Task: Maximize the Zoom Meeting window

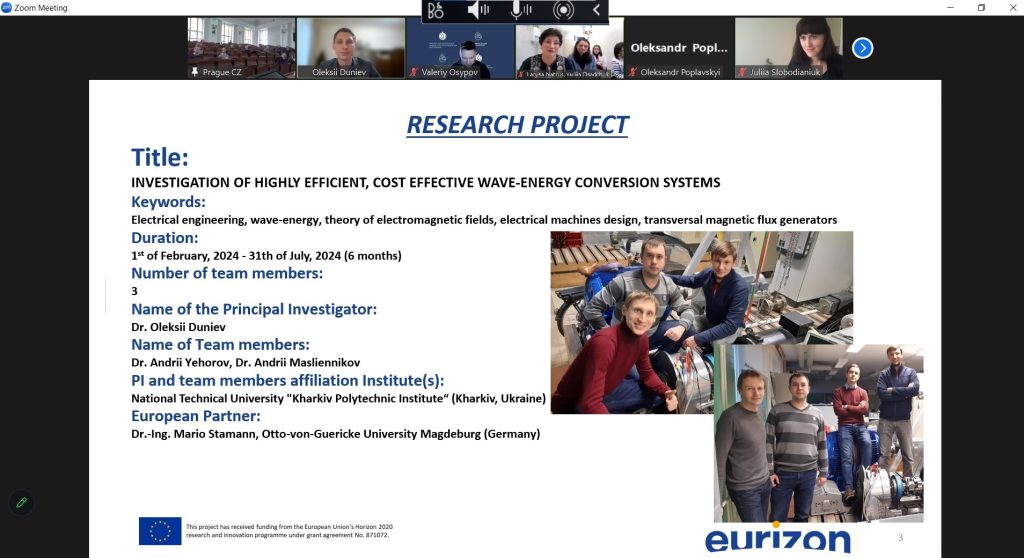Action: click(x=981, y=7)
